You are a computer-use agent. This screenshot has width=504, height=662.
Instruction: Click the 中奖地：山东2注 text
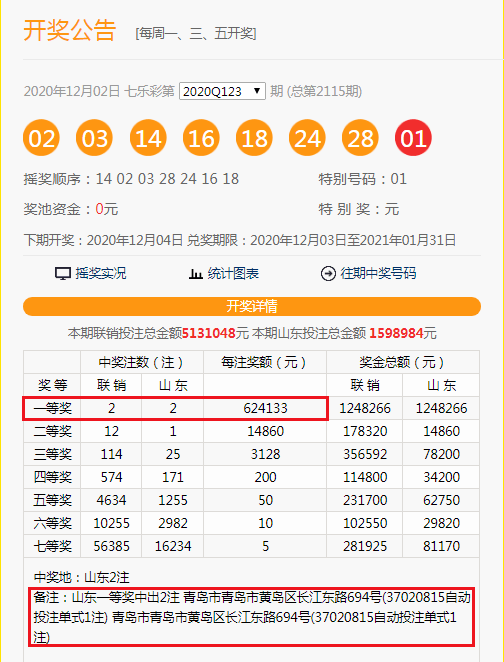click(x=81, y=577)
